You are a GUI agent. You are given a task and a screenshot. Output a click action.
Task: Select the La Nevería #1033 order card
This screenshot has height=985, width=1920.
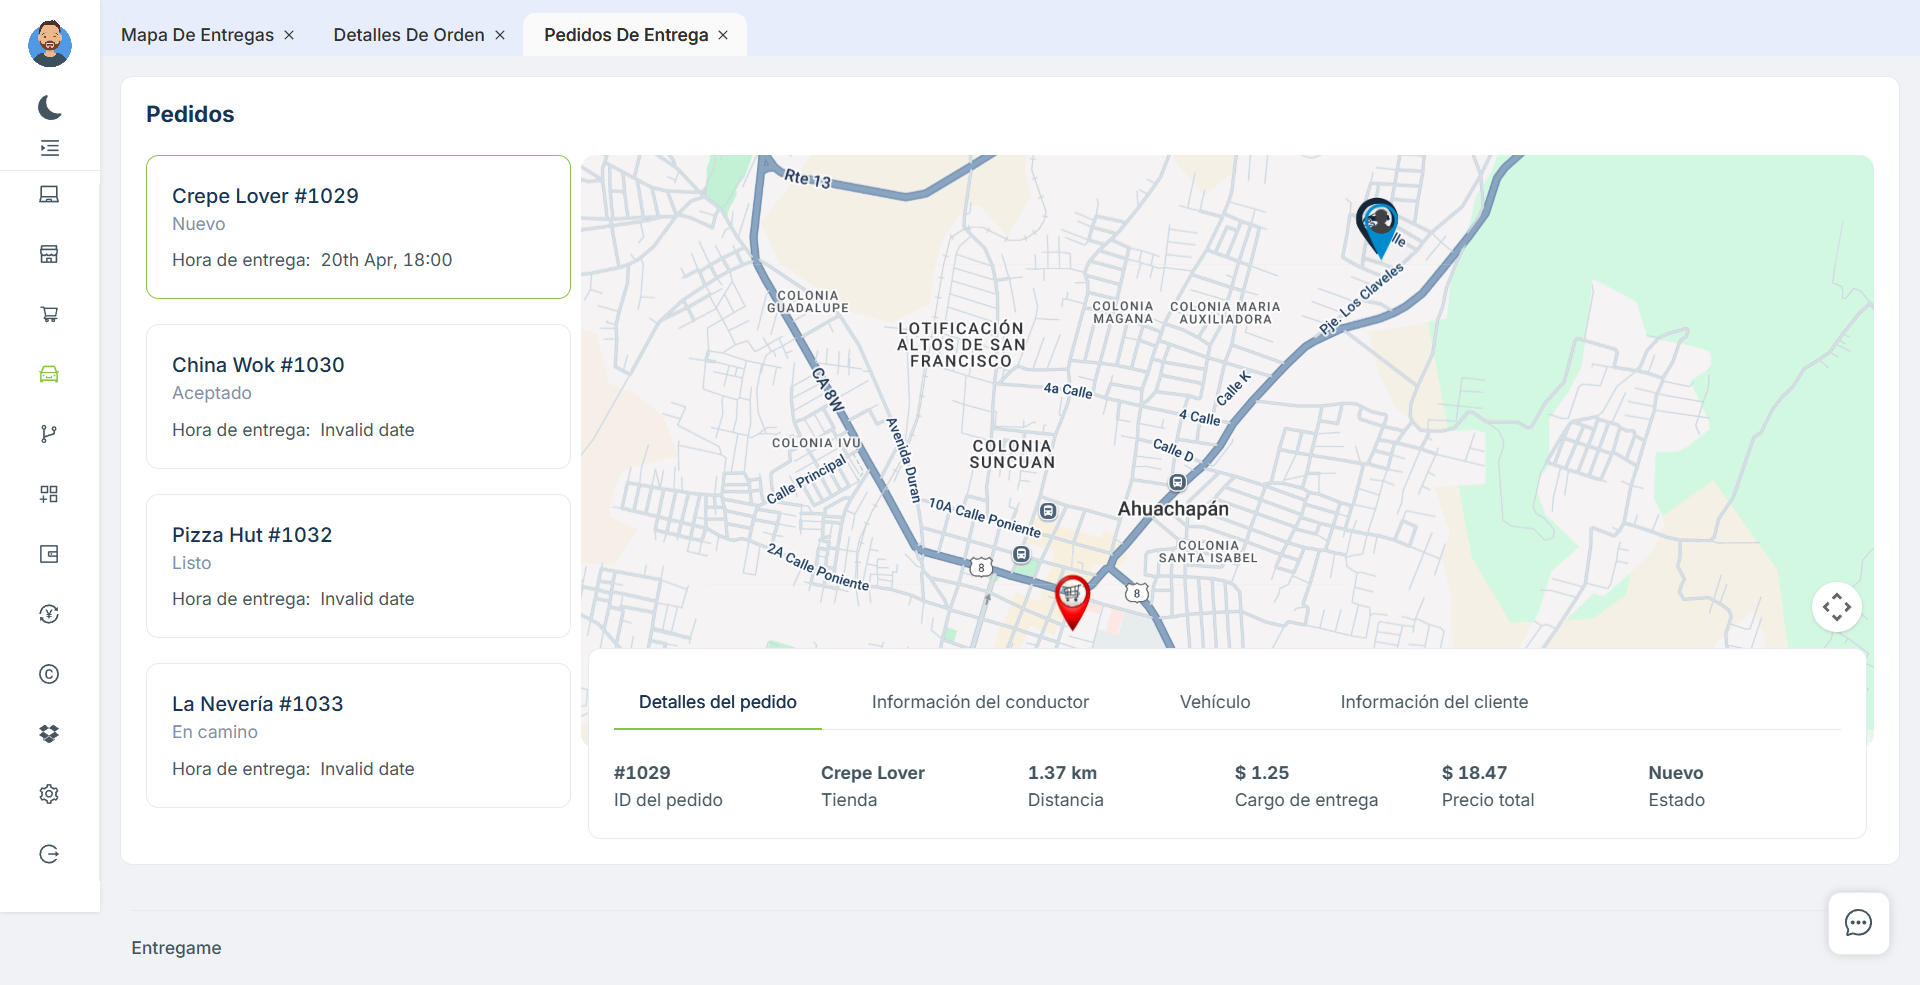point(358,735)
